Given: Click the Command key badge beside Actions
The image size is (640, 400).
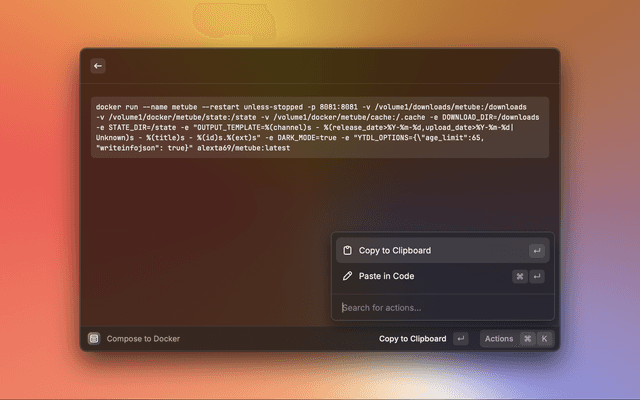Looking at the screenshot, I should (527, 339).
